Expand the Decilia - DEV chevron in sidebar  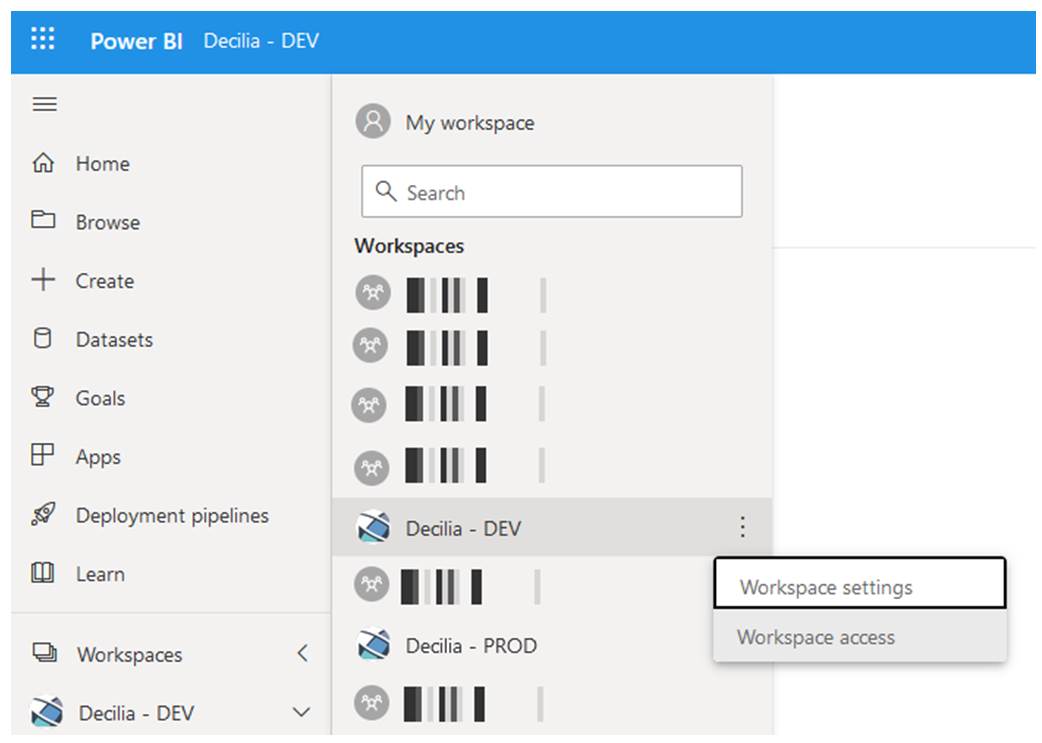click(x=302, y=712)
